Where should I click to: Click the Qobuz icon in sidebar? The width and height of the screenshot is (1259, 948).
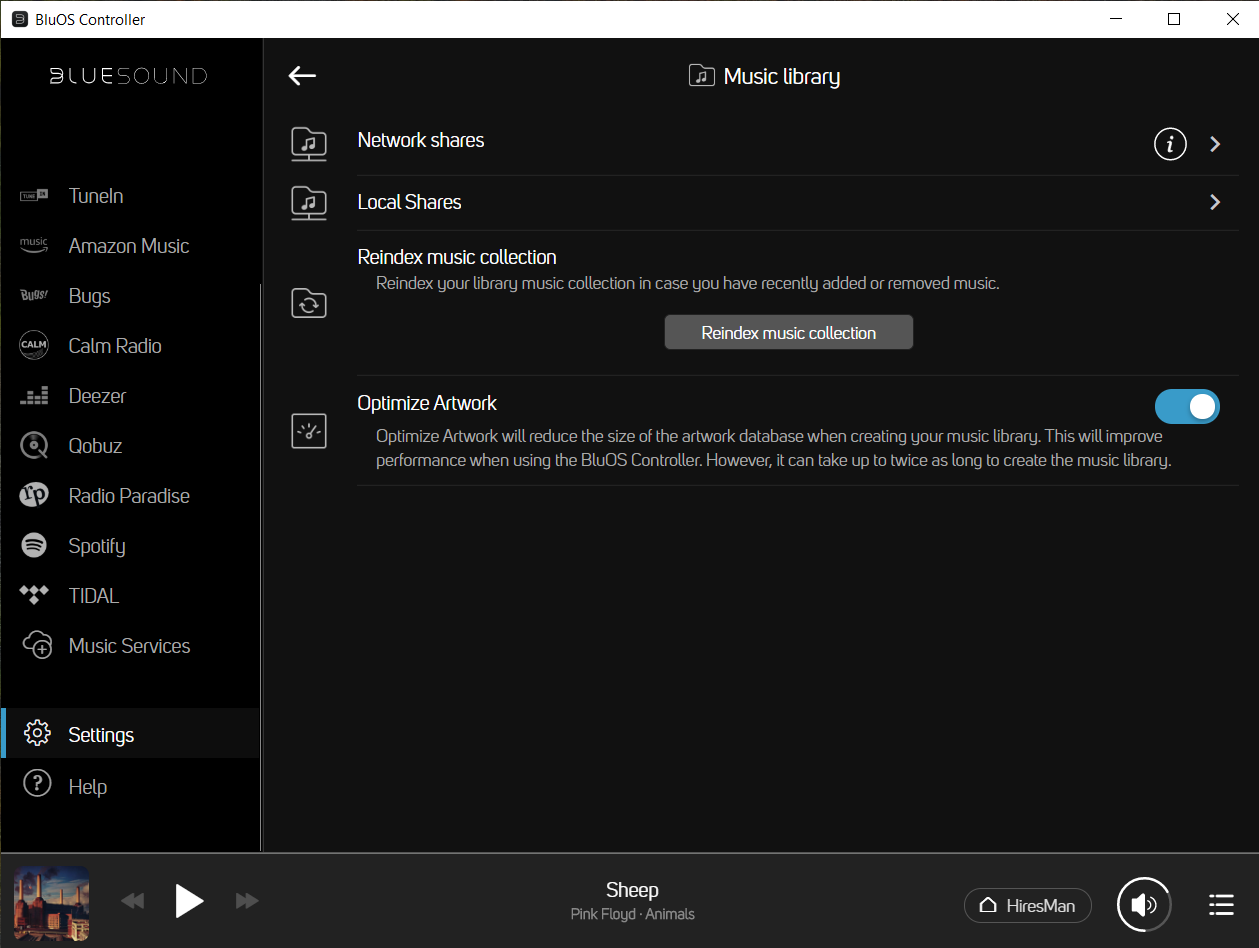pos(35,446)
